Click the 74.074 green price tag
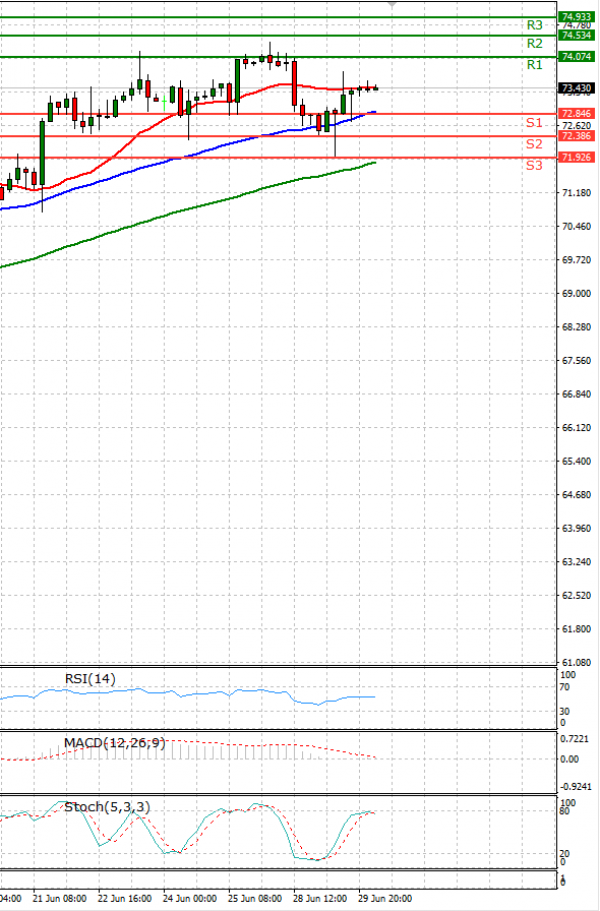Screen dimensions: 600x911 click(576, 56)
